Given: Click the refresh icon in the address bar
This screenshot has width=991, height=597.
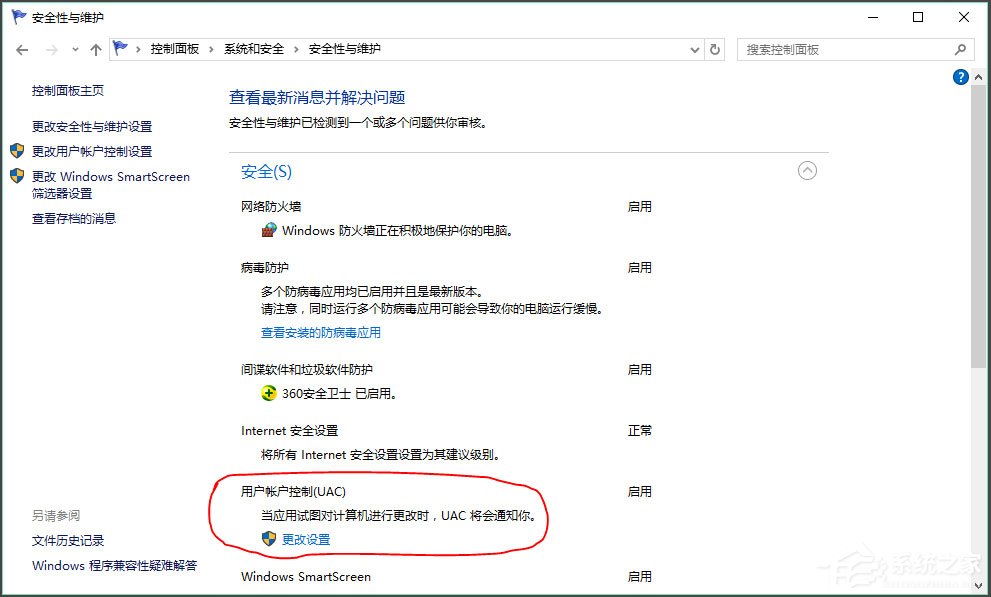Looking at the screenshot, I should tap(716, 48).
